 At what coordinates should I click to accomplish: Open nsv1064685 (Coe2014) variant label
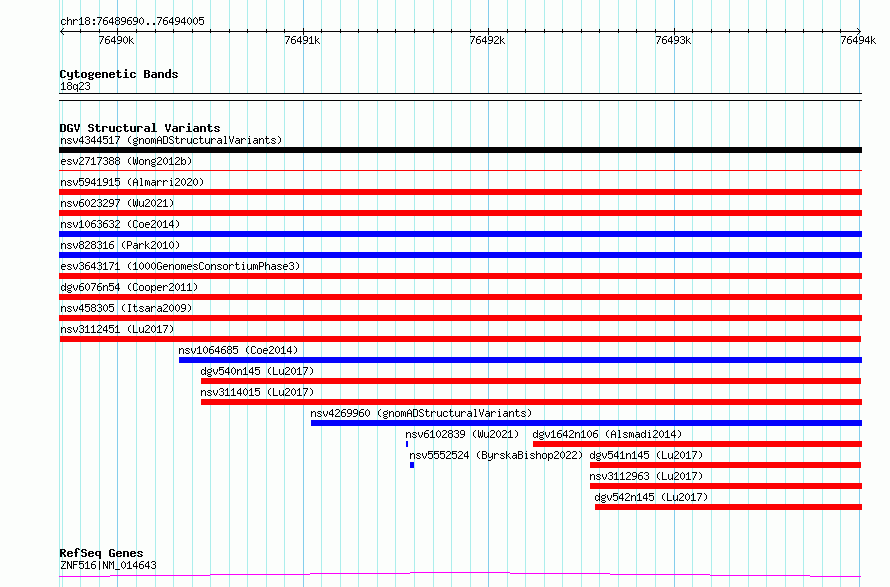(x=238, y=350)
